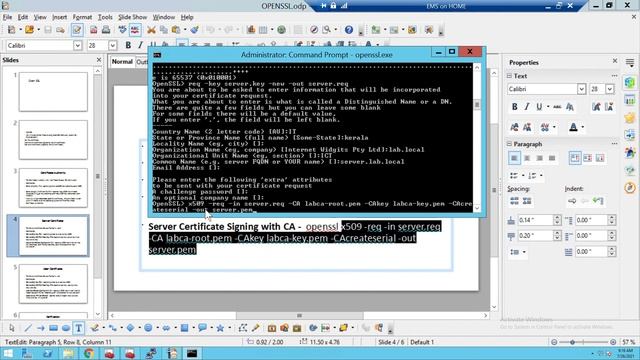Image resolution: width=640 pixels, height=360 pixels.
Task: Open the Tools menu
Action: point(105,17)
